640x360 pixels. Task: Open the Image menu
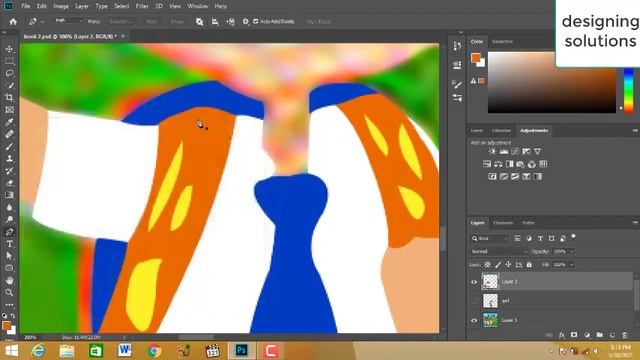pyautogui.click(x=61, y=6)
